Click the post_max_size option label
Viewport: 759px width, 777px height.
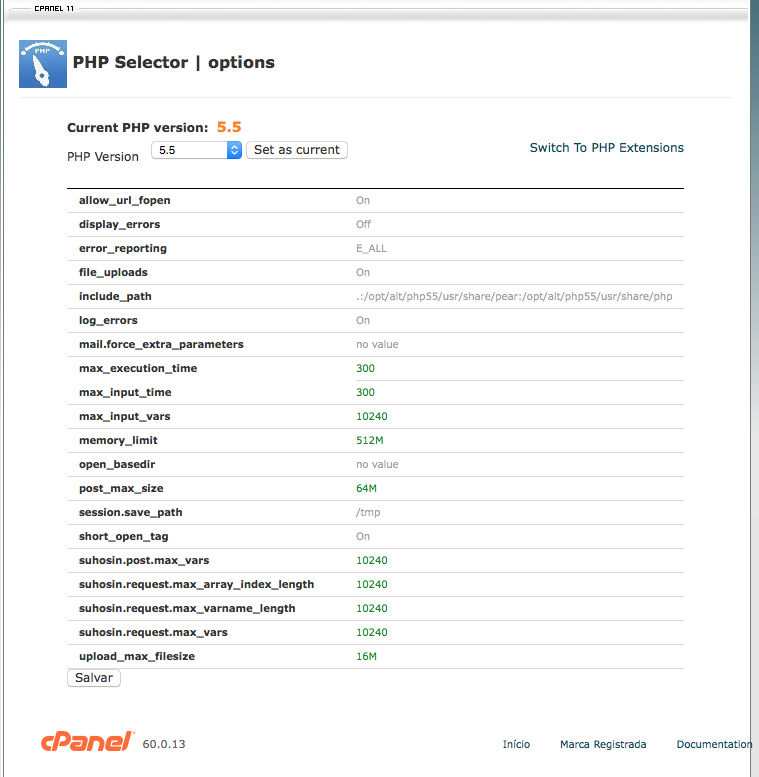(x=121, y=489)
